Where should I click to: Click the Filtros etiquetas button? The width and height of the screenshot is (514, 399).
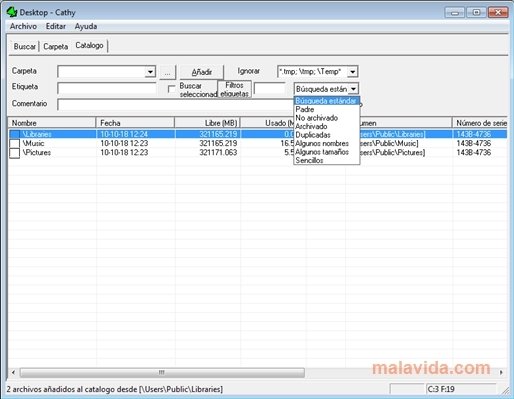(234, 89)
